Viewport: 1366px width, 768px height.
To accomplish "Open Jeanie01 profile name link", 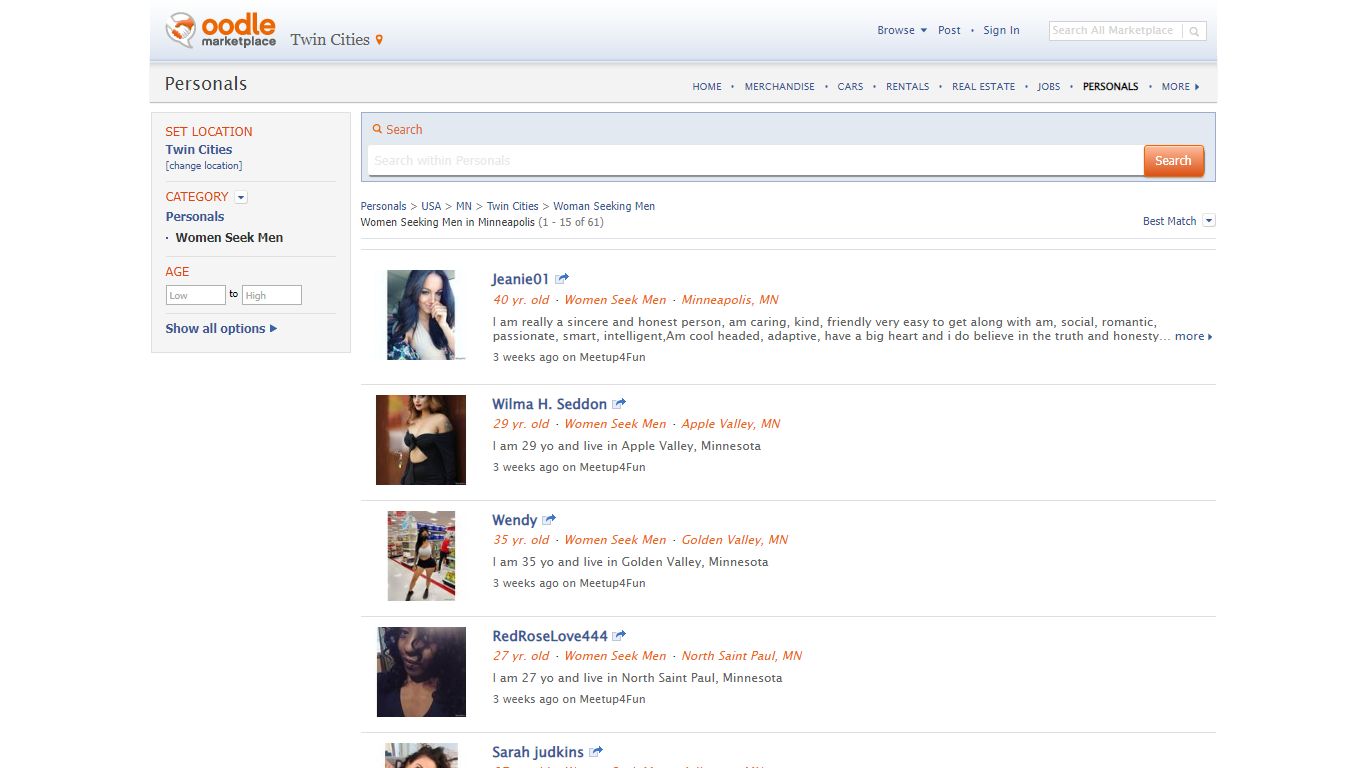I will tap(520, 280).
